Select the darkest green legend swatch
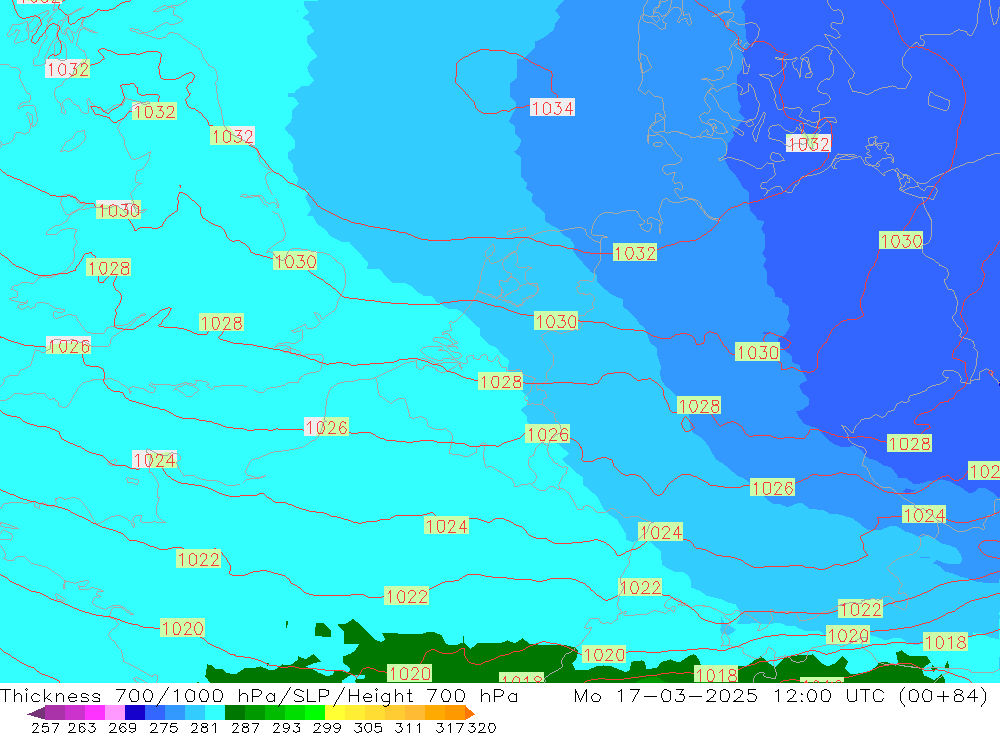The width and height of the screenshot is (1000, 733). [x=235, y=712]
